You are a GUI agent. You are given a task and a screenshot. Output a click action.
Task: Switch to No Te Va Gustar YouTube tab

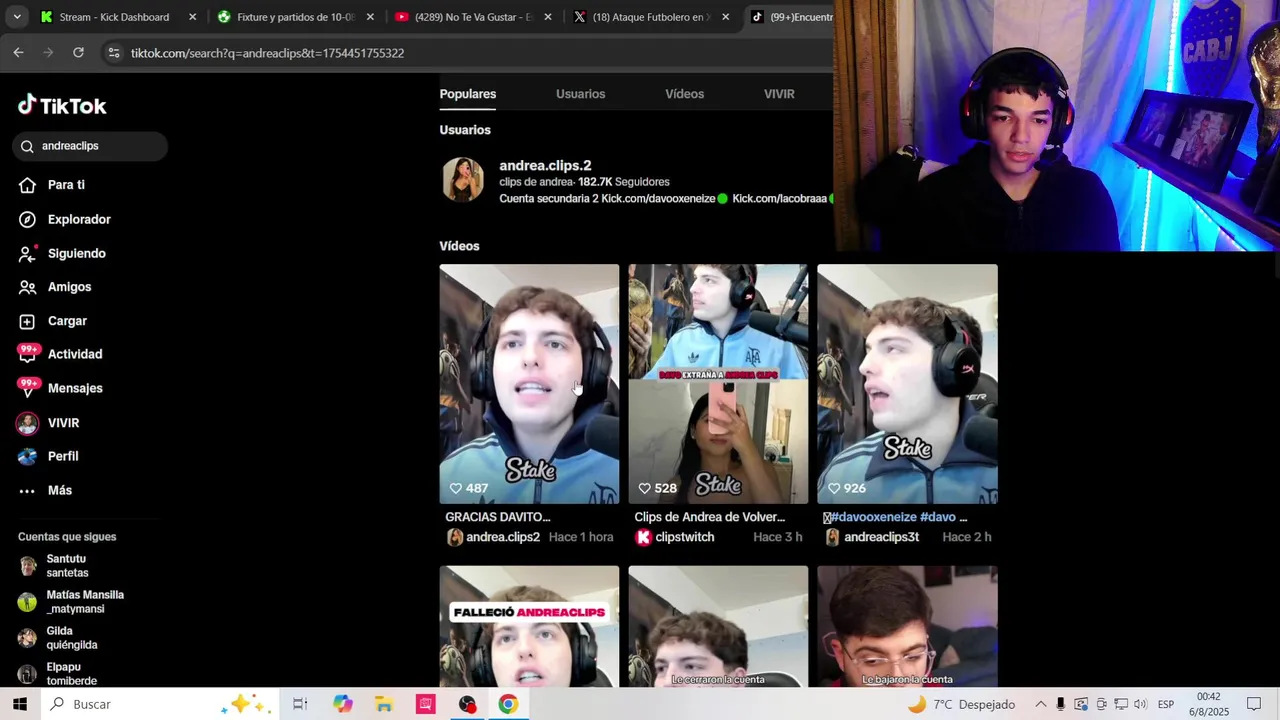473,17
